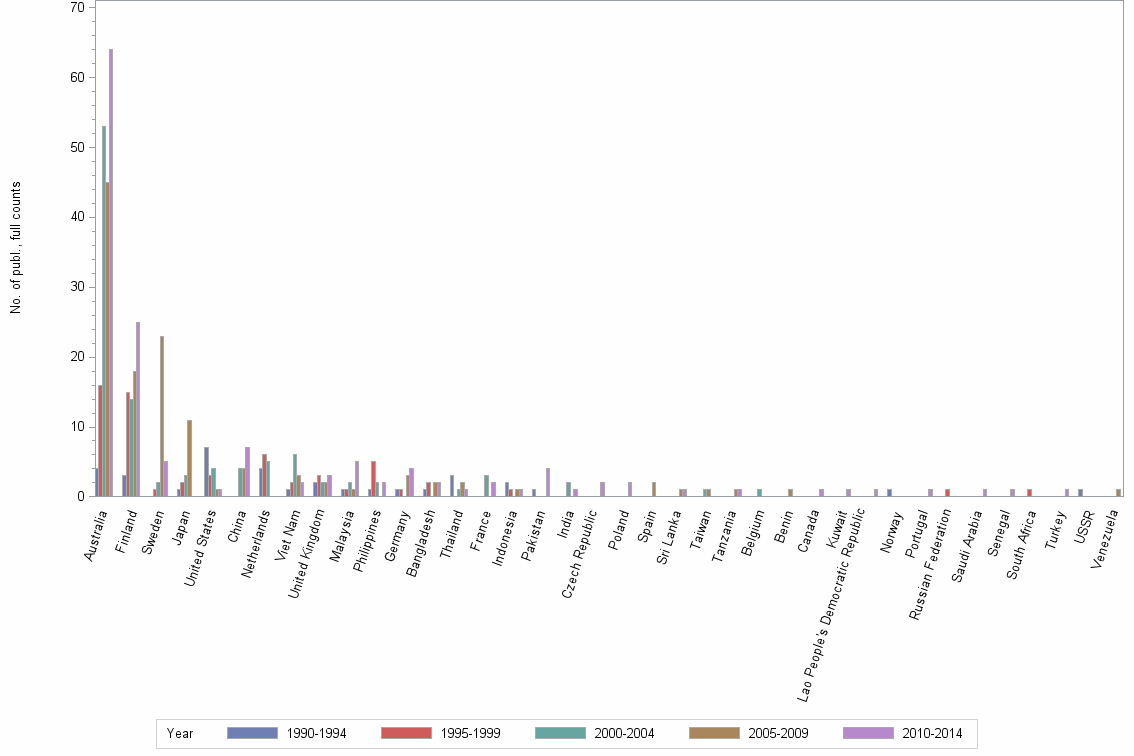Click the red Philippines 1995-1999 bar
The width and height of the screenshot is (1134, 756).
point(373,478)
